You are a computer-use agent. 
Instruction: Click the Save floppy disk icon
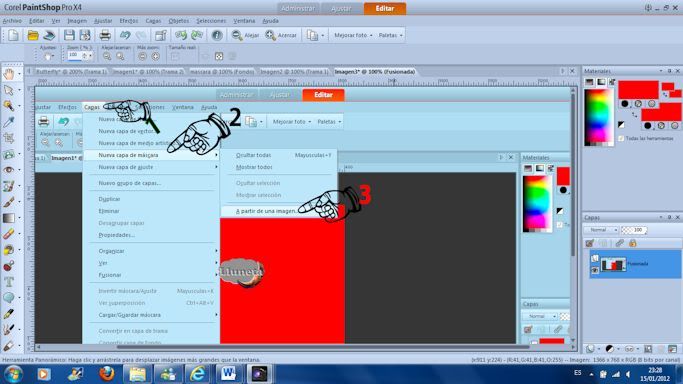tap(69, 35)
